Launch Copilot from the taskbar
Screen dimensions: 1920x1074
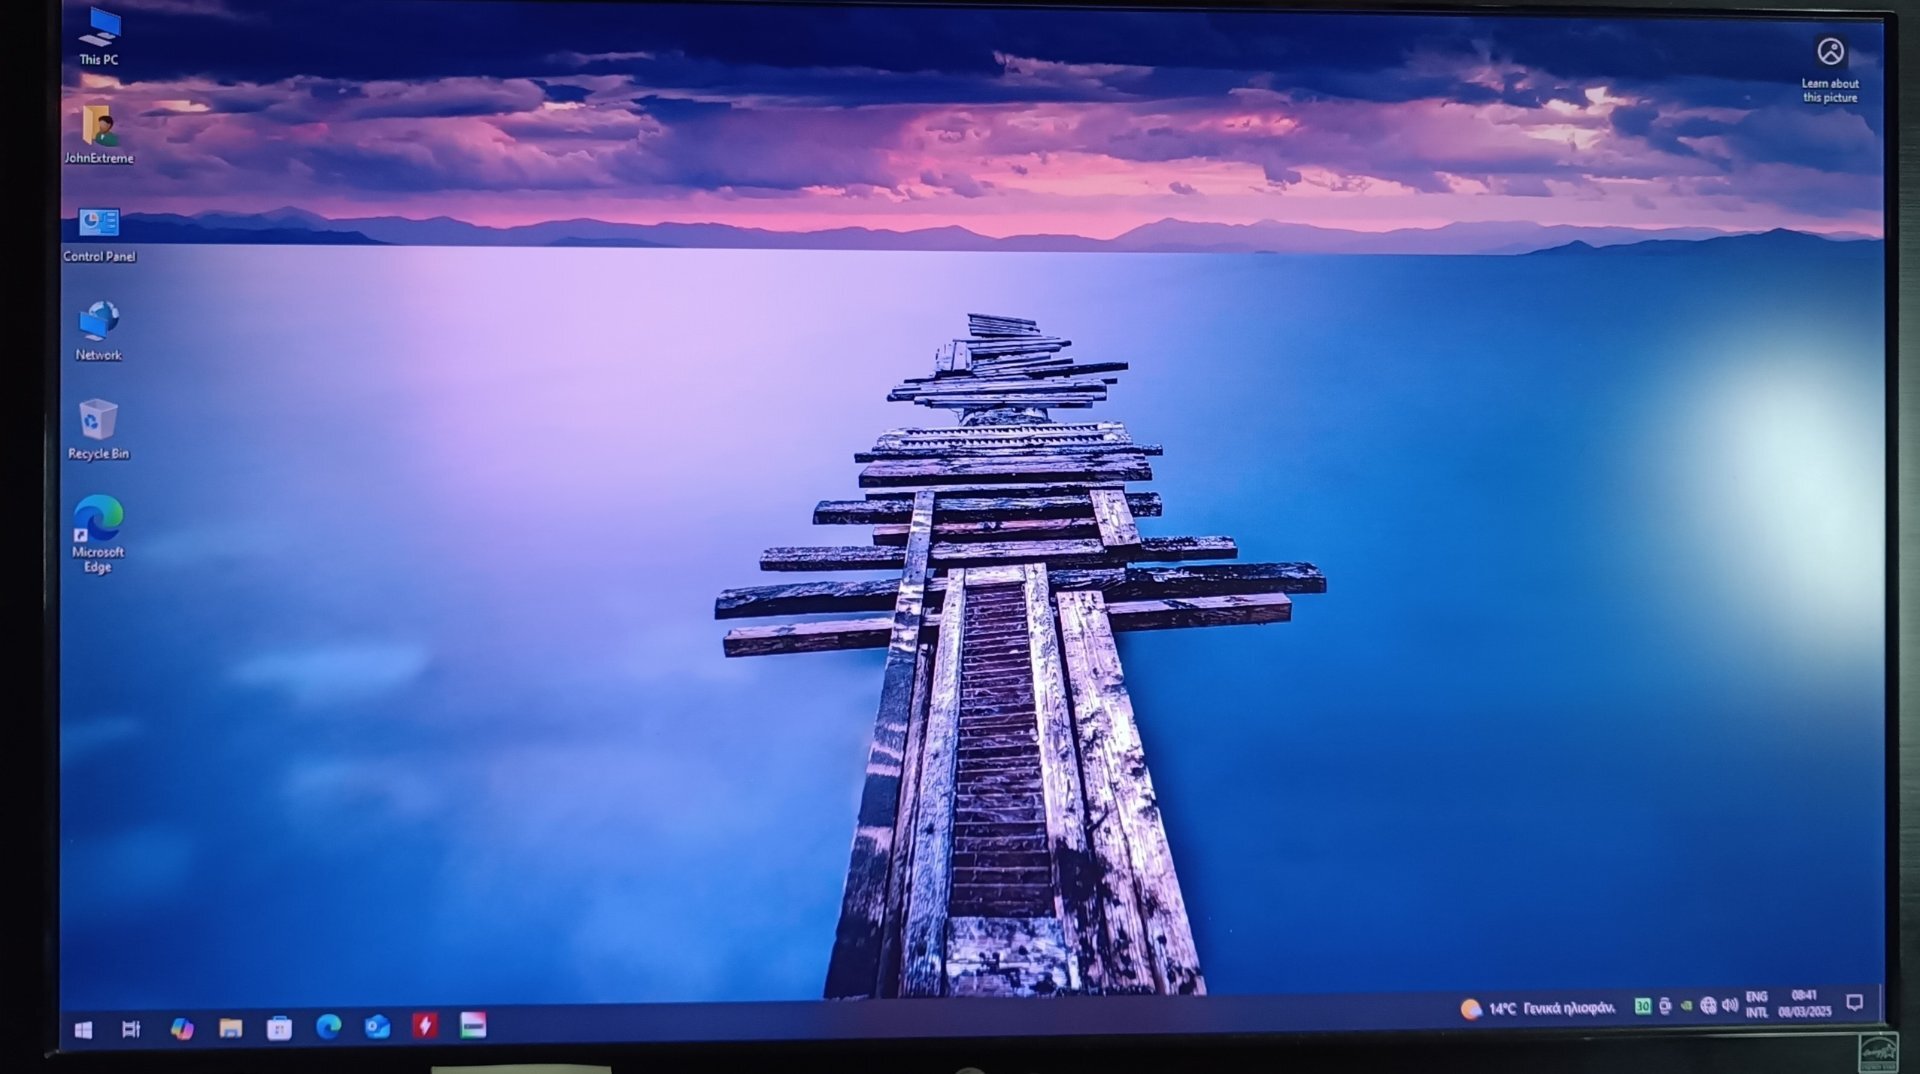pos(182,1028)
